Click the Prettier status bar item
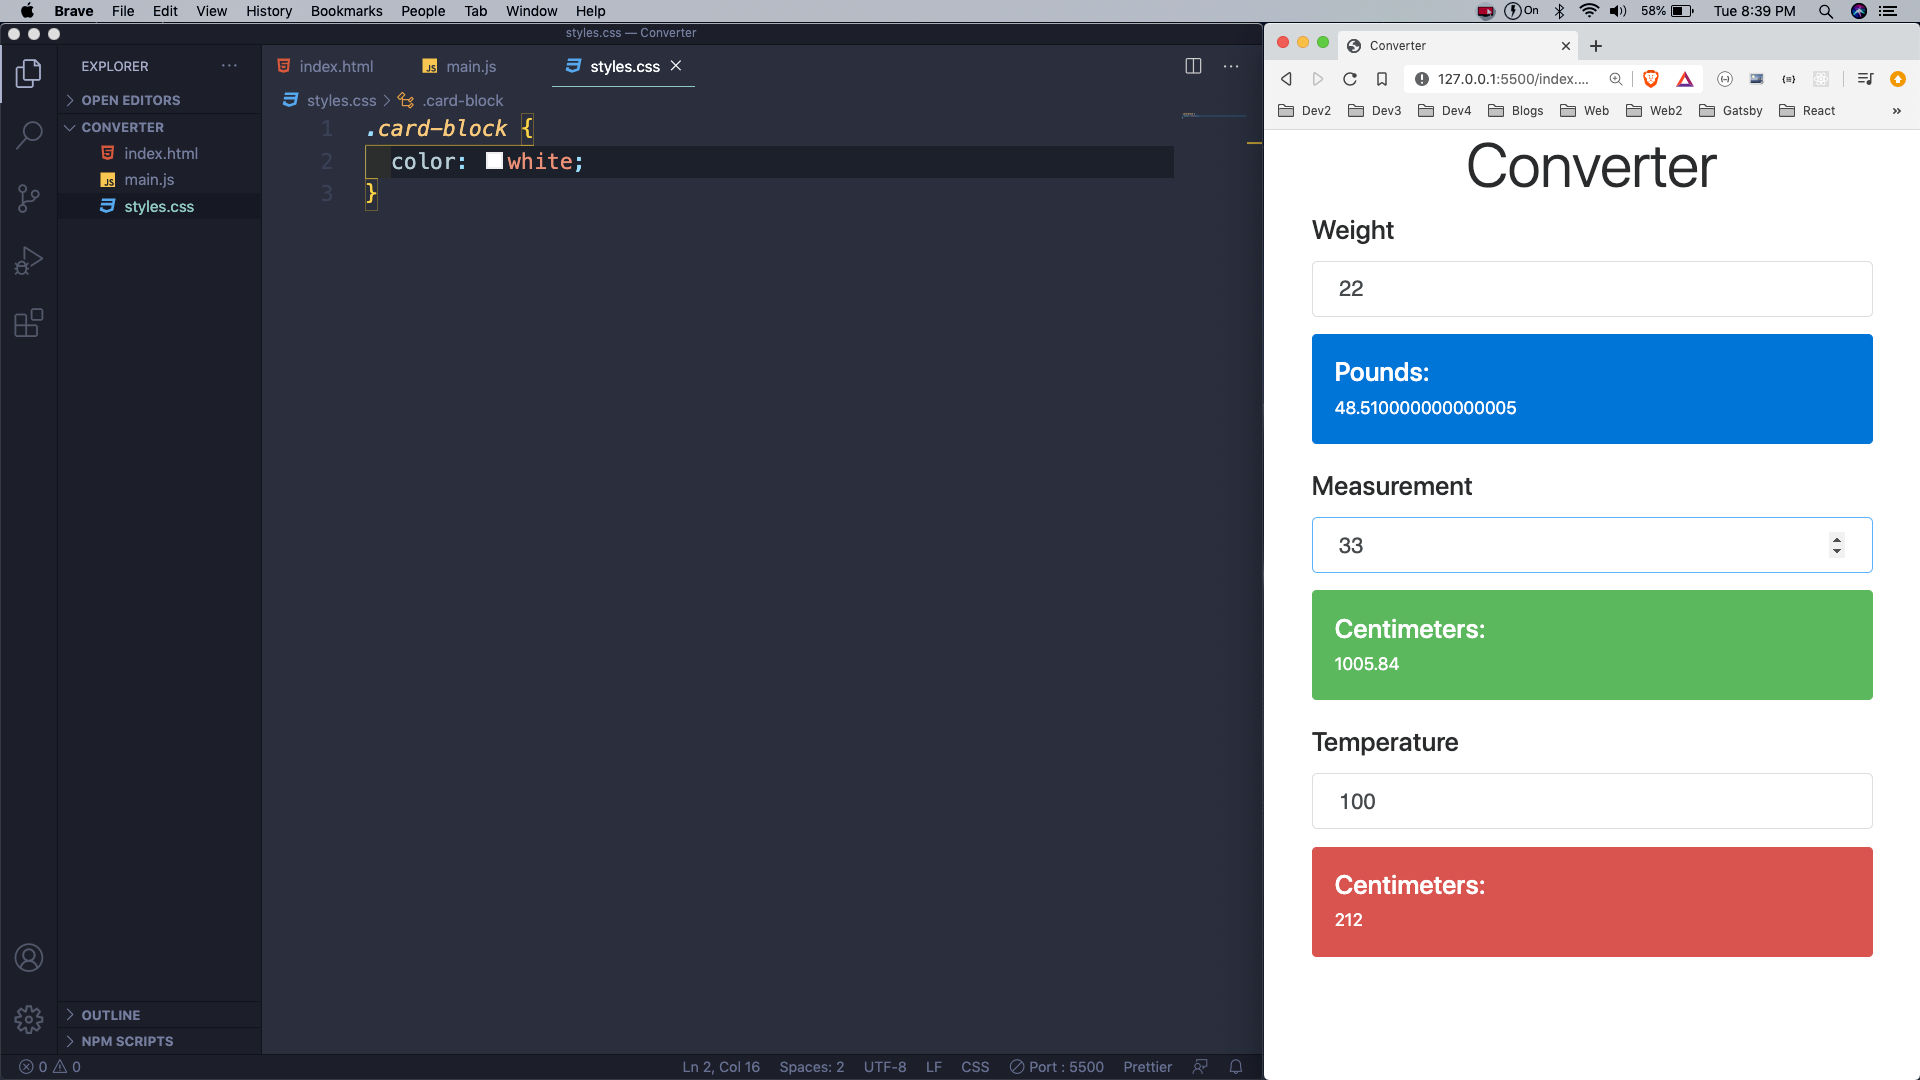Viewport: 1920px width, 1080px height. [1147, 1067]
